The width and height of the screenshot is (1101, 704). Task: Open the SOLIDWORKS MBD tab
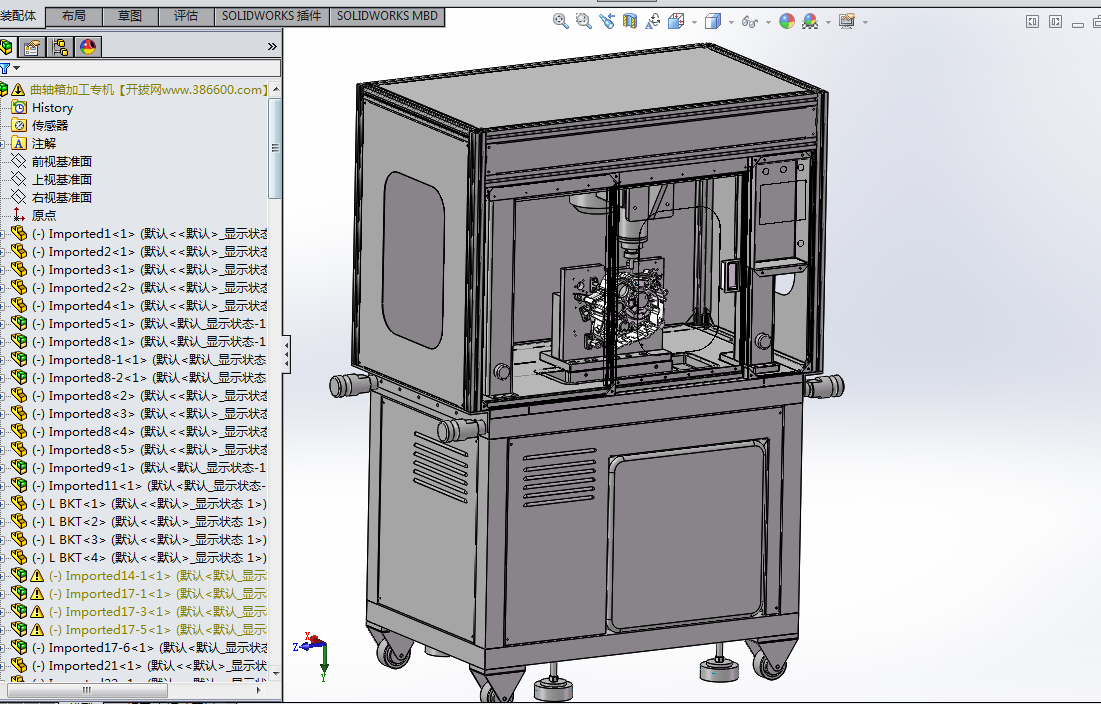point(386,17)
